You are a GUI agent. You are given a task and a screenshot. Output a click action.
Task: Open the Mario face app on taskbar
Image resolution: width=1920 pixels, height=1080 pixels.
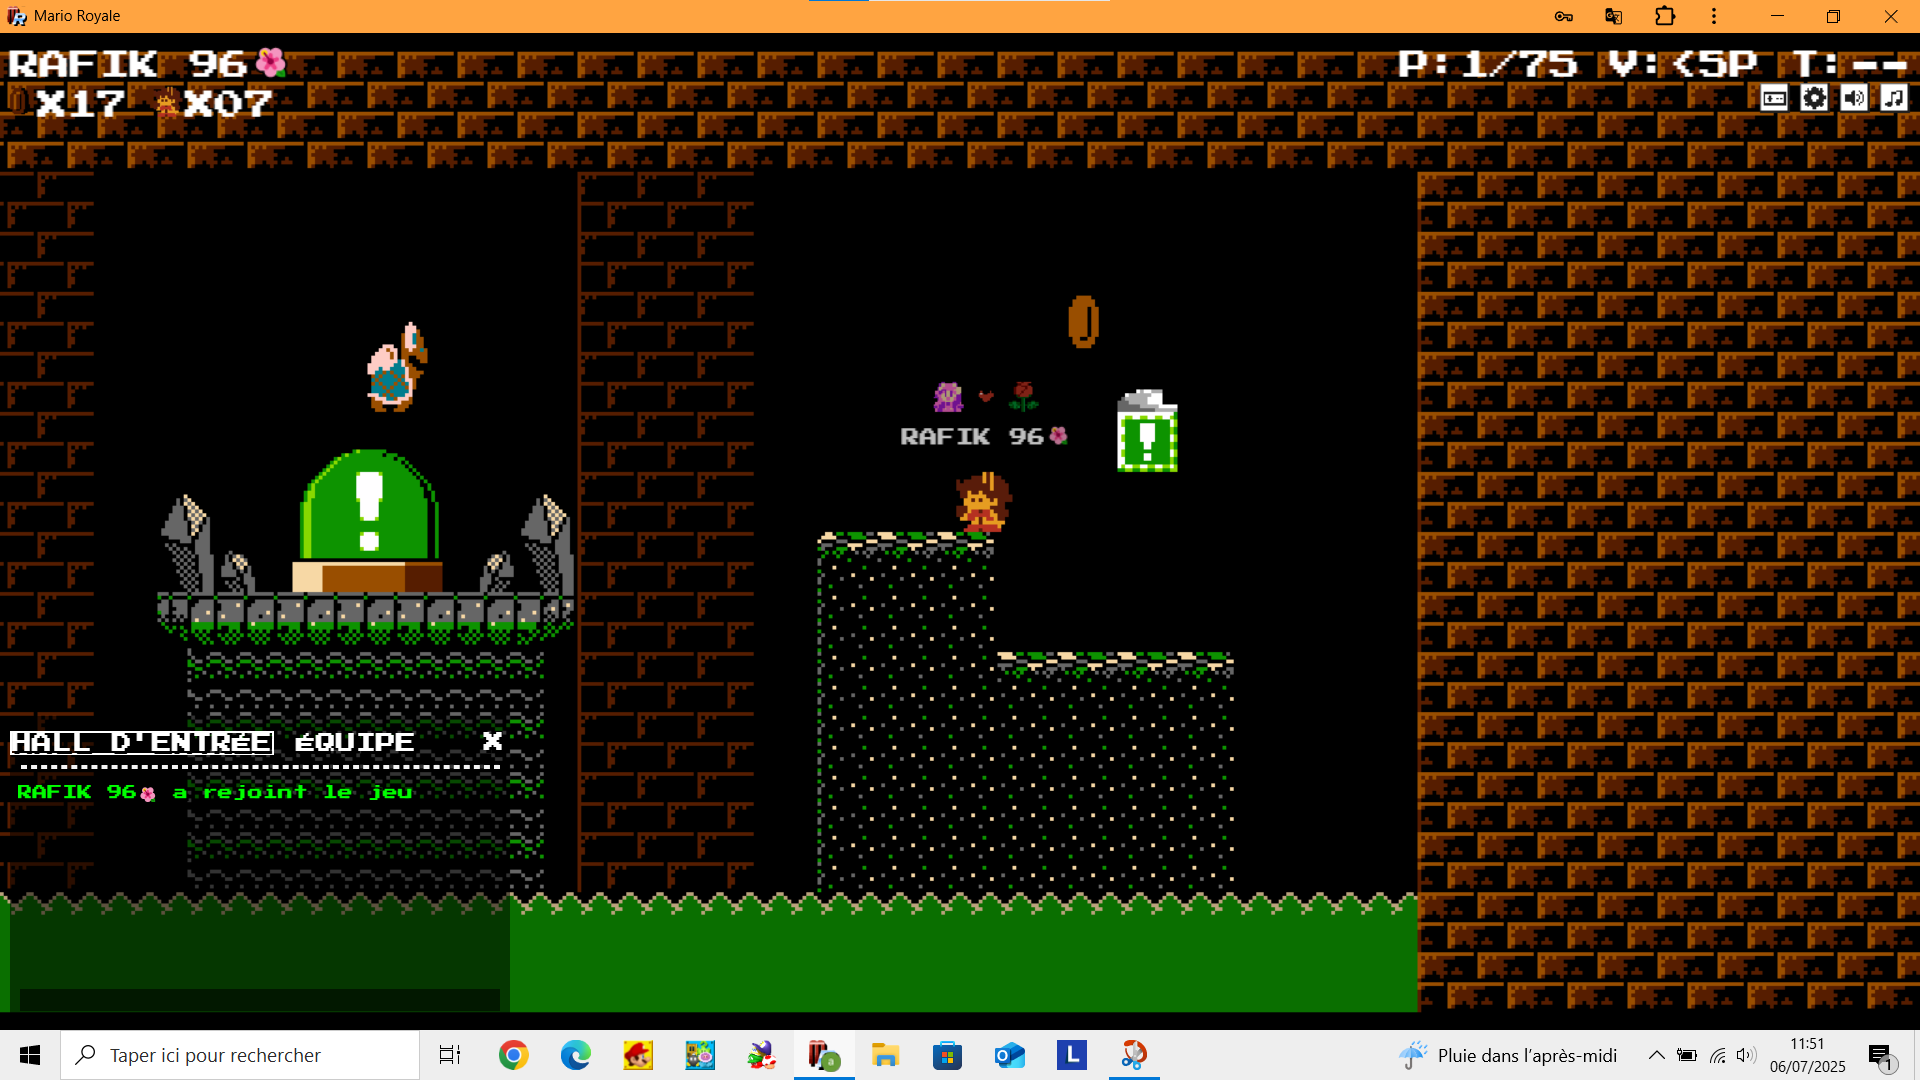[637, 1055]
